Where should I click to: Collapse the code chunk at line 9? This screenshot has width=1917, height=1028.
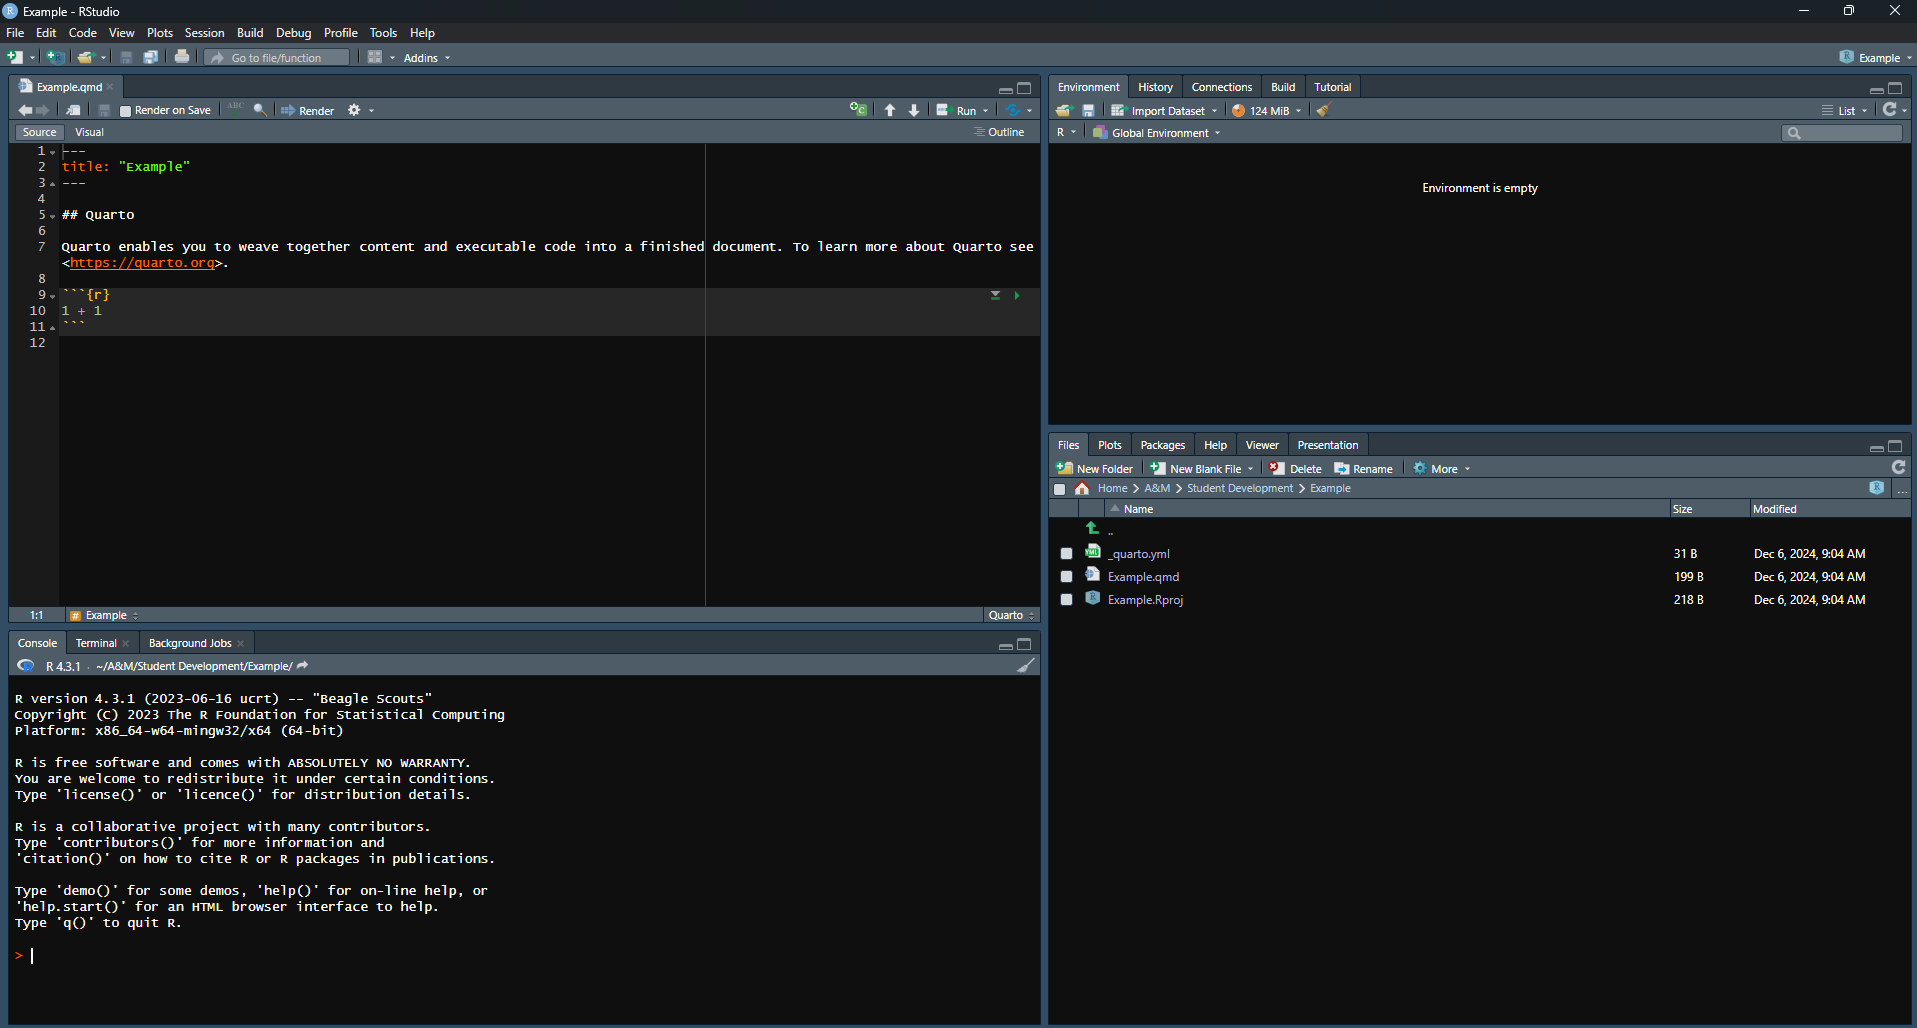(52, 295)
